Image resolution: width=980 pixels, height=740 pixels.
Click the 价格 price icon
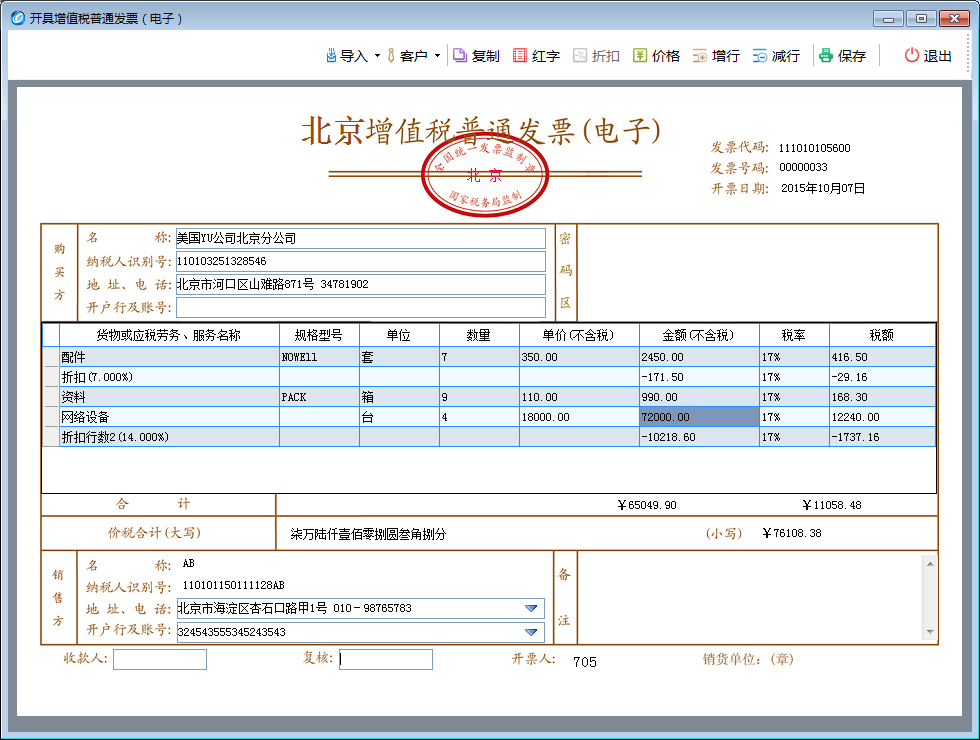(640, 56)
